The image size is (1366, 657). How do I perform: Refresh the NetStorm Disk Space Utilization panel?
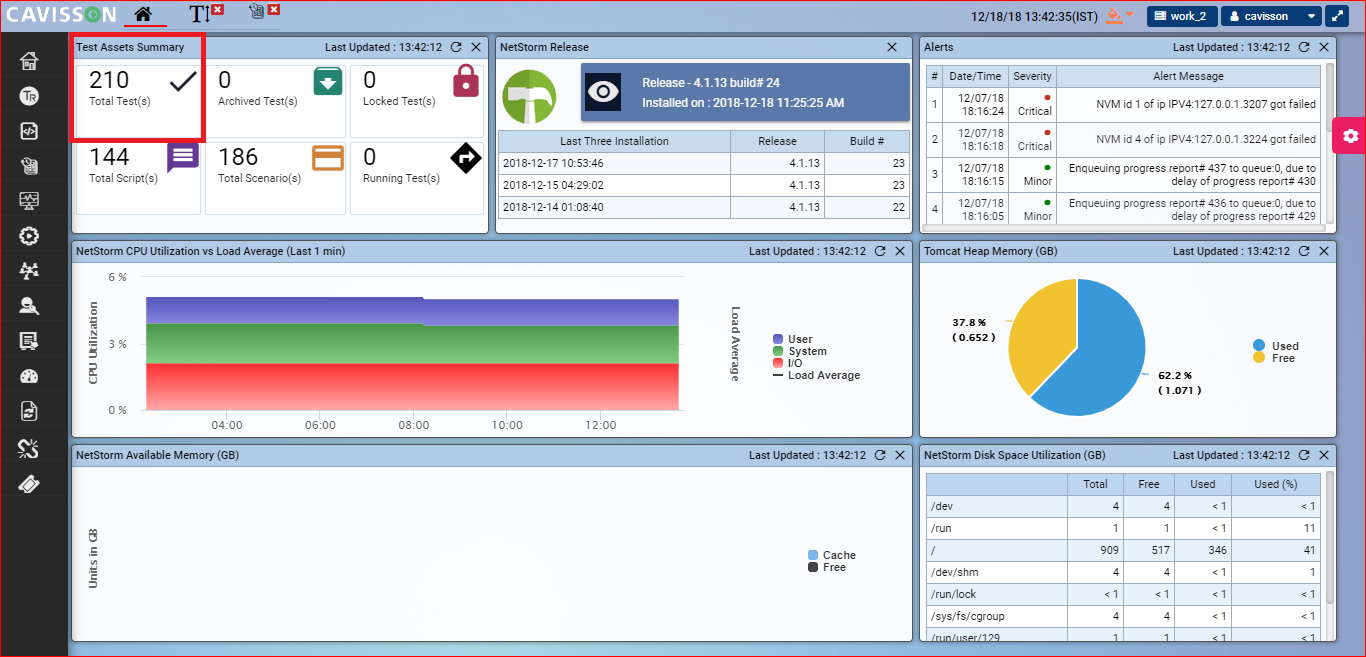(x=1304, y=455)
